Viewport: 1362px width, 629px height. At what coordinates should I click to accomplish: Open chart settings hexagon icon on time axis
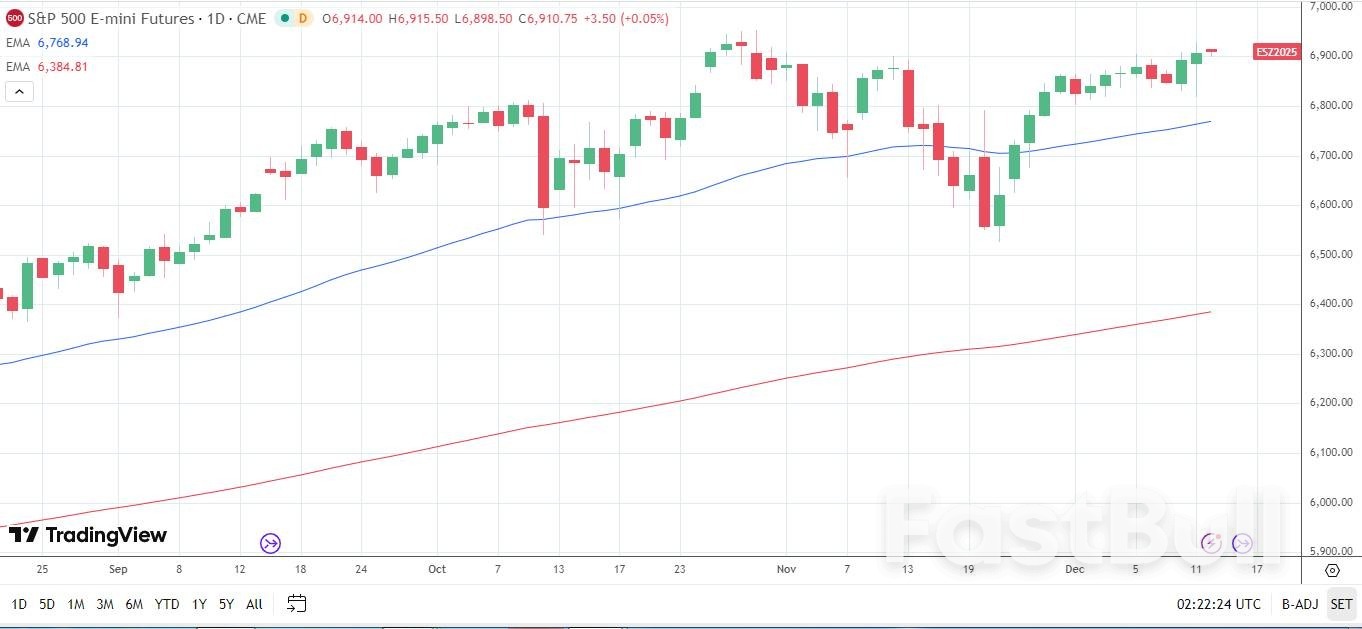[x=1332, y=570]
